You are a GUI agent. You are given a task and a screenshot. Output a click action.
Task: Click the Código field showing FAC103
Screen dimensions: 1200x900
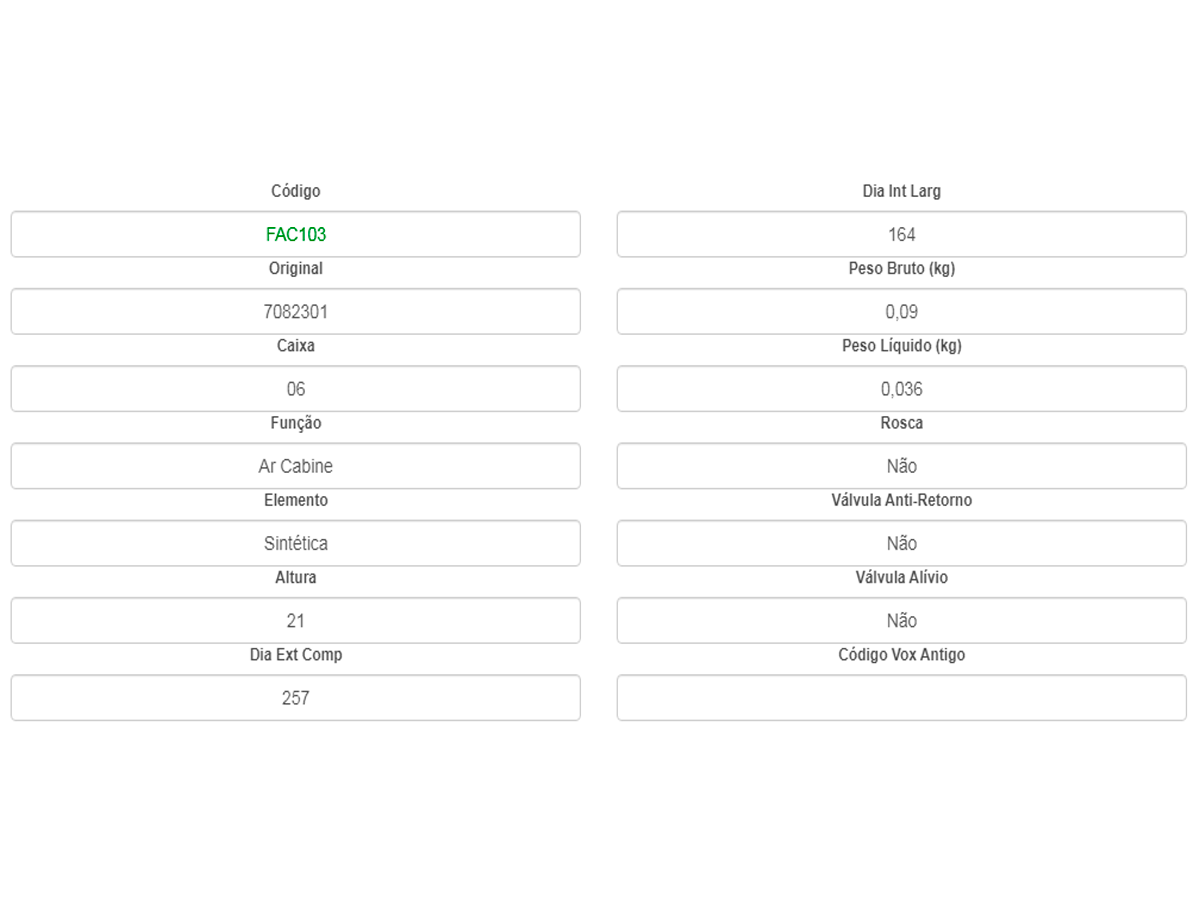coord(295,234)
